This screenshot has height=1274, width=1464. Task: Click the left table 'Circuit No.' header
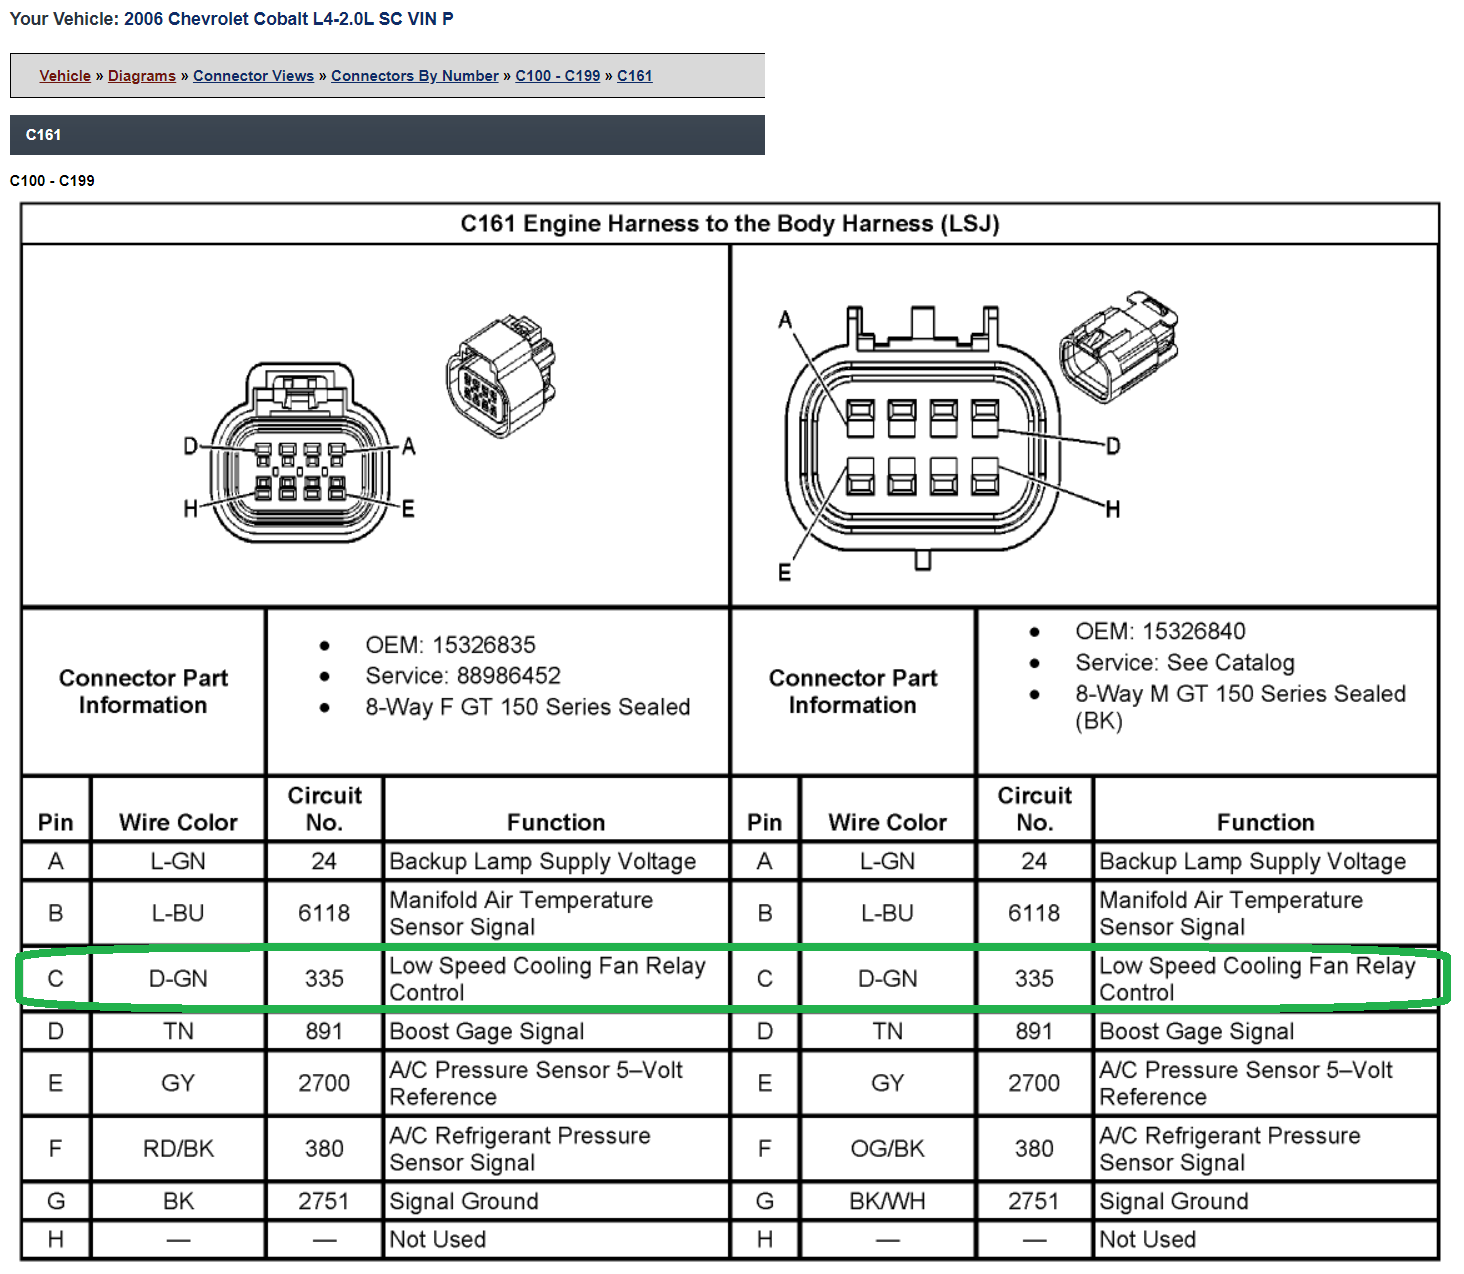click(324, 809)
